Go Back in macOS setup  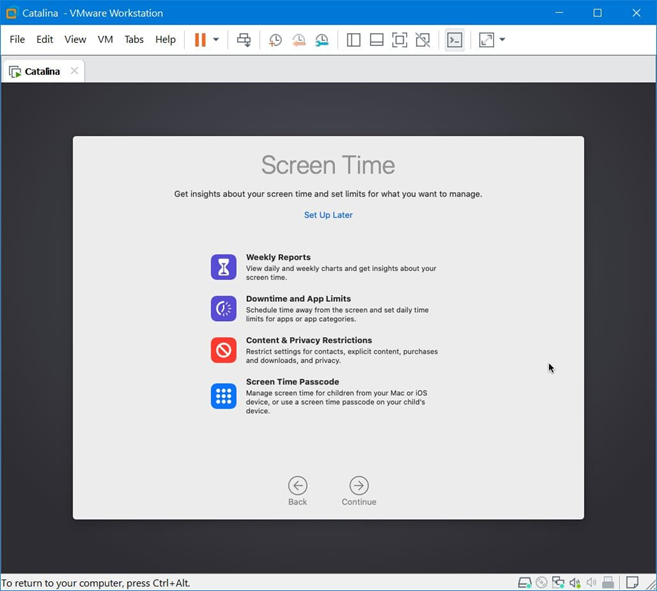297,491
